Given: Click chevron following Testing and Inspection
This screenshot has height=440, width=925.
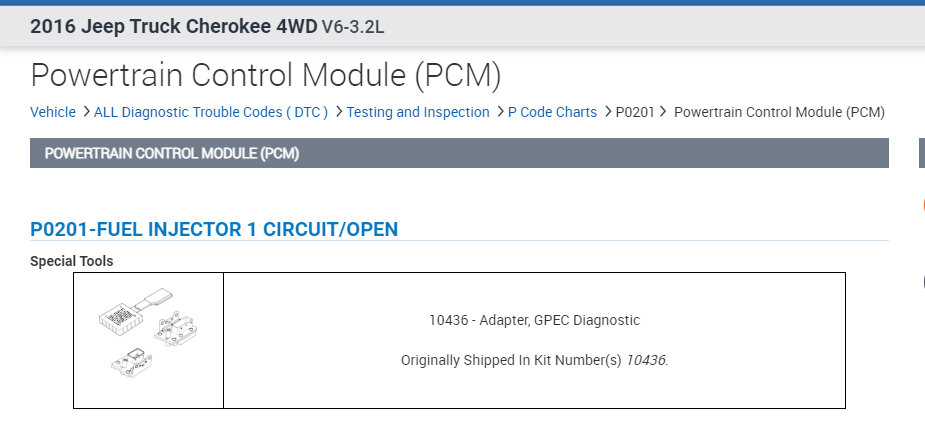Looking at the screenshot, I should pyautogui.click(x=500, y=112).
